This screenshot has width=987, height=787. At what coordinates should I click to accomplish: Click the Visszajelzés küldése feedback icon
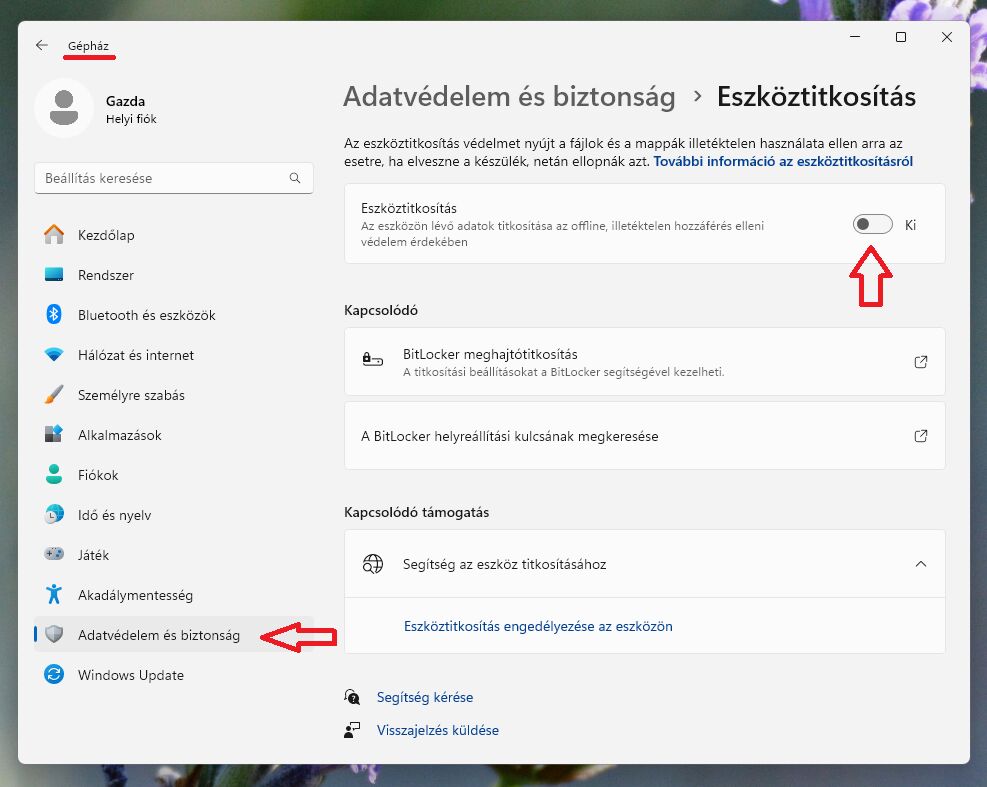click(352, 730)
